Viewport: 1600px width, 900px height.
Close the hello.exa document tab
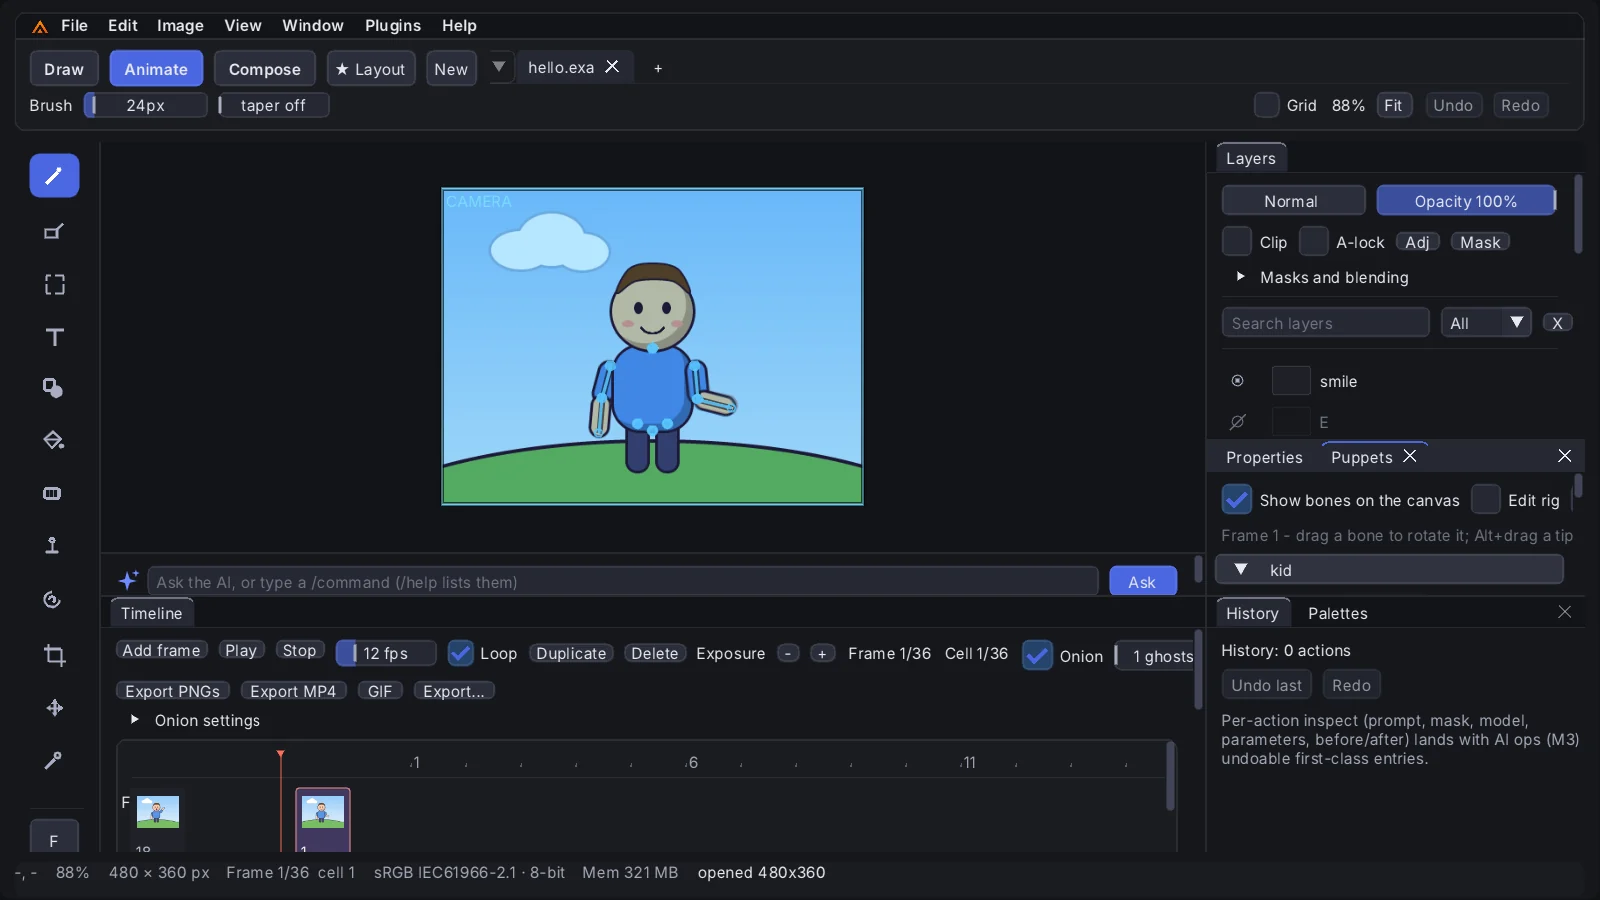click(x=612, y=66)
